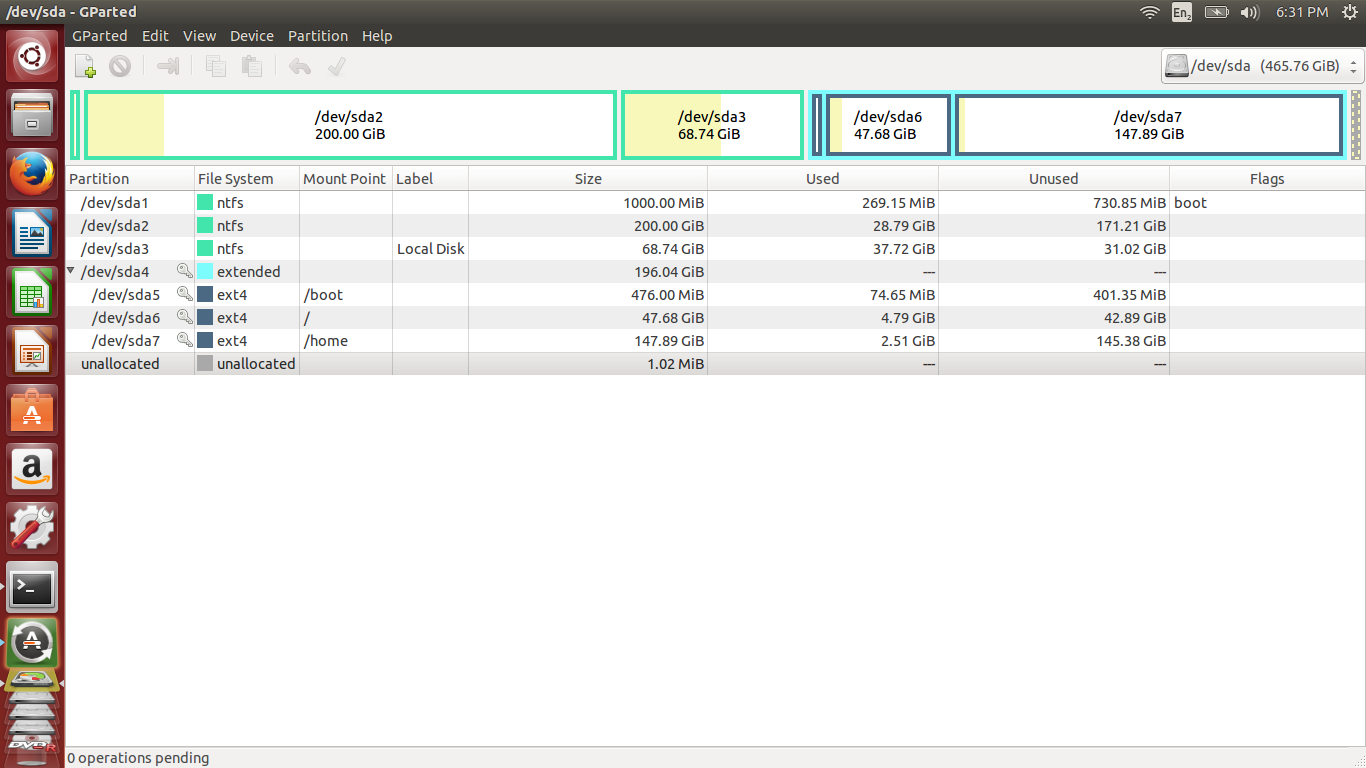Open System Settings from the launcher
Image resolution: width=1366 pixels, height=768 pixels.
(33, 528)
